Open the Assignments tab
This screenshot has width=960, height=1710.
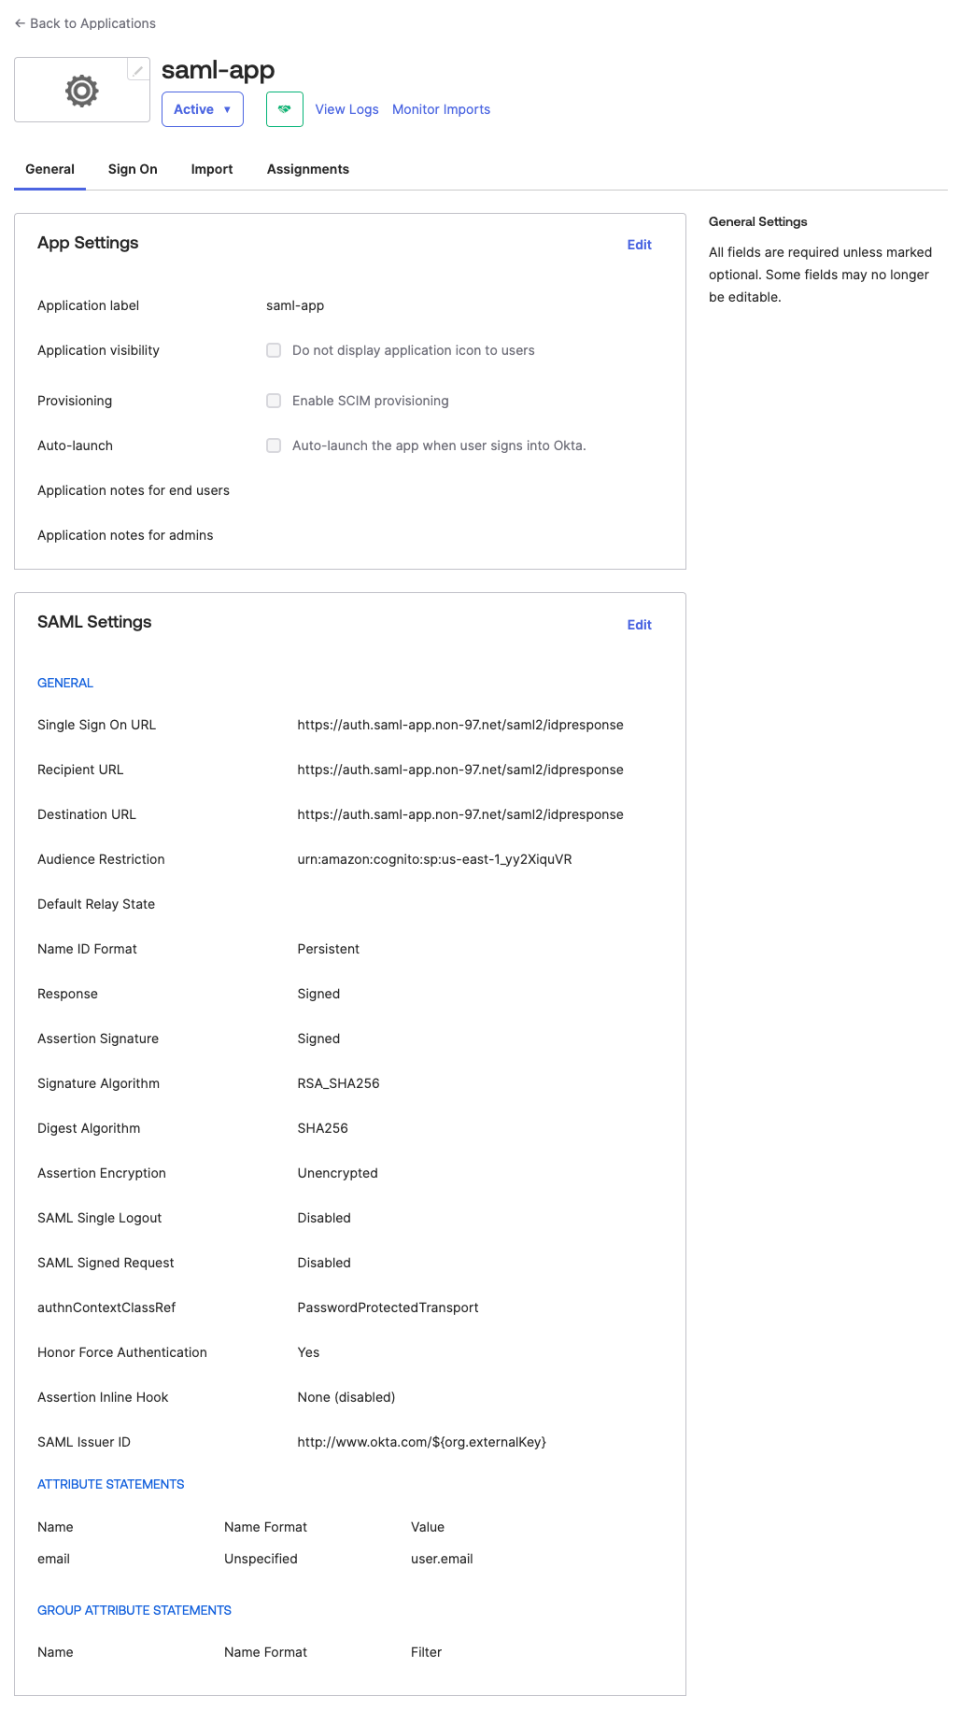point(307,169)
